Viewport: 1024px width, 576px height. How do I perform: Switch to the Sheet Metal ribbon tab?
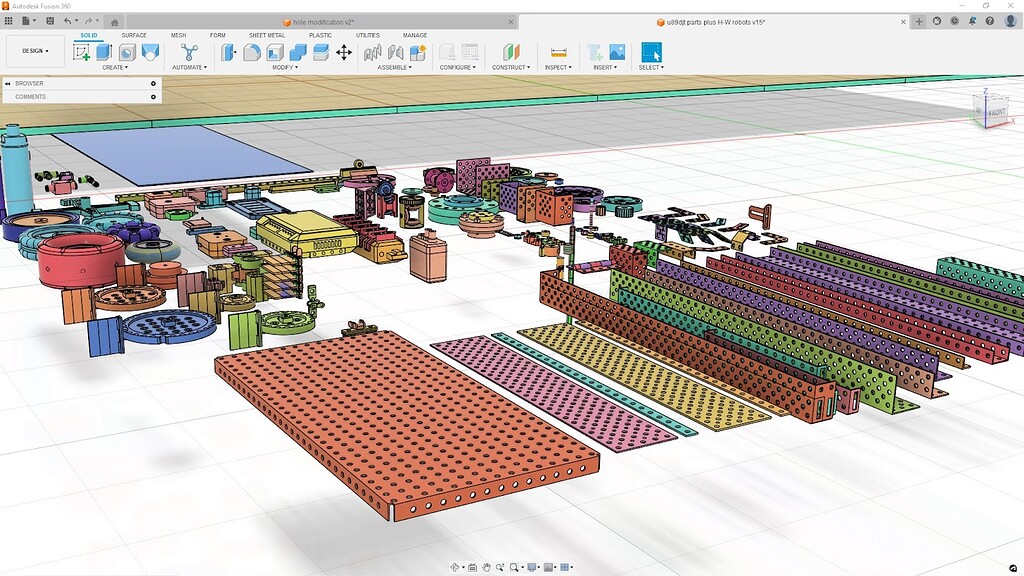(x=264, y=34)
